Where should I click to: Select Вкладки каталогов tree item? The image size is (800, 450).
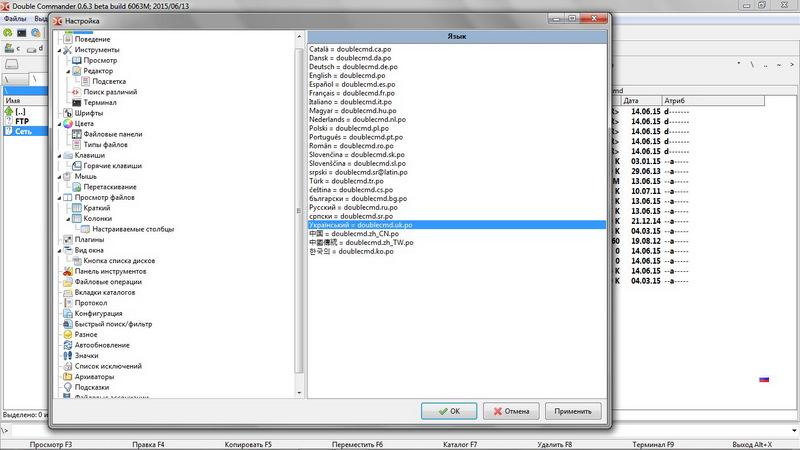coord(105,292)
